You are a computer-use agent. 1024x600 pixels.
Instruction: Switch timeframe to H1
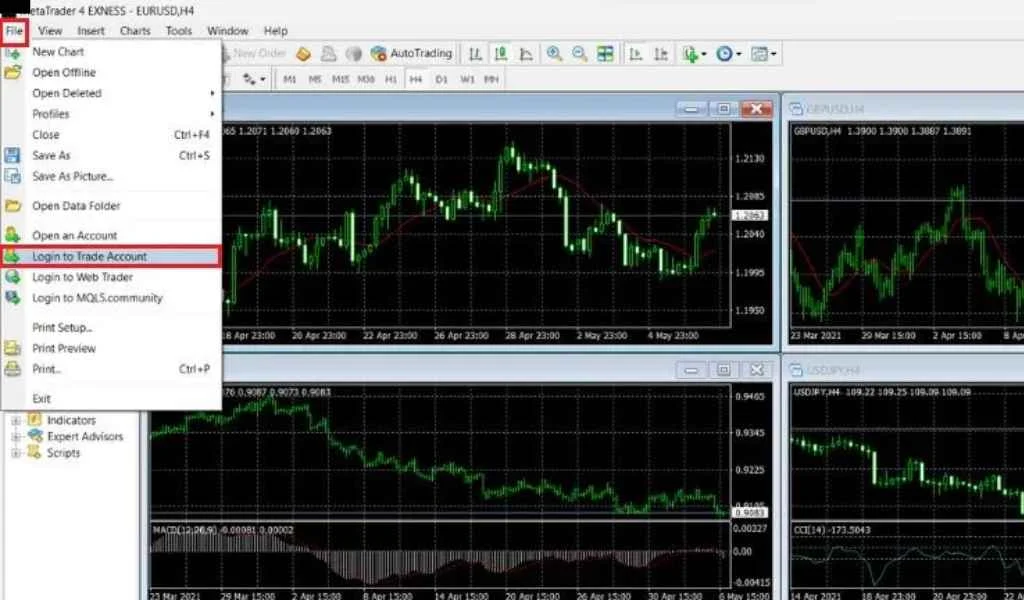click(x=391, y=79)
